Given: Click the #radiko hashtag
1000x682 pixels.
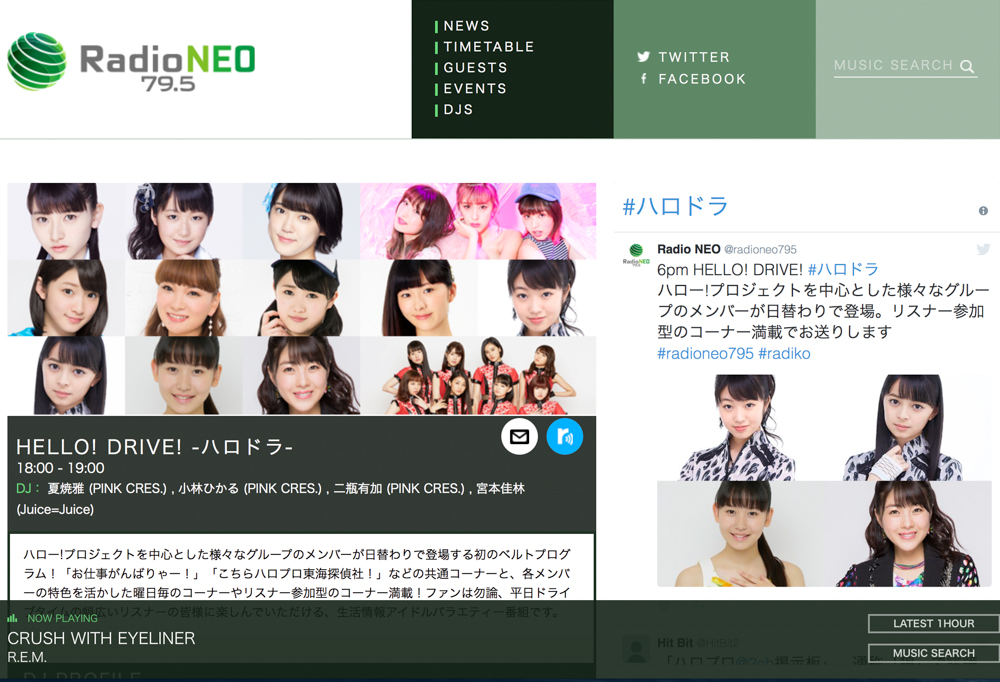Looking at the screenshot, I should point(784,353).
